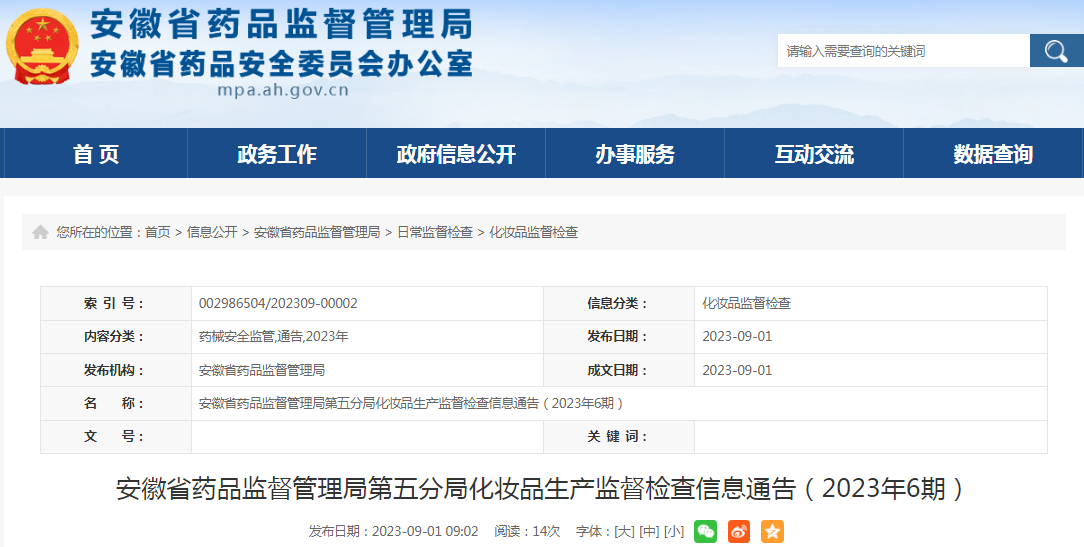Share via the WeChat icon

705,531
